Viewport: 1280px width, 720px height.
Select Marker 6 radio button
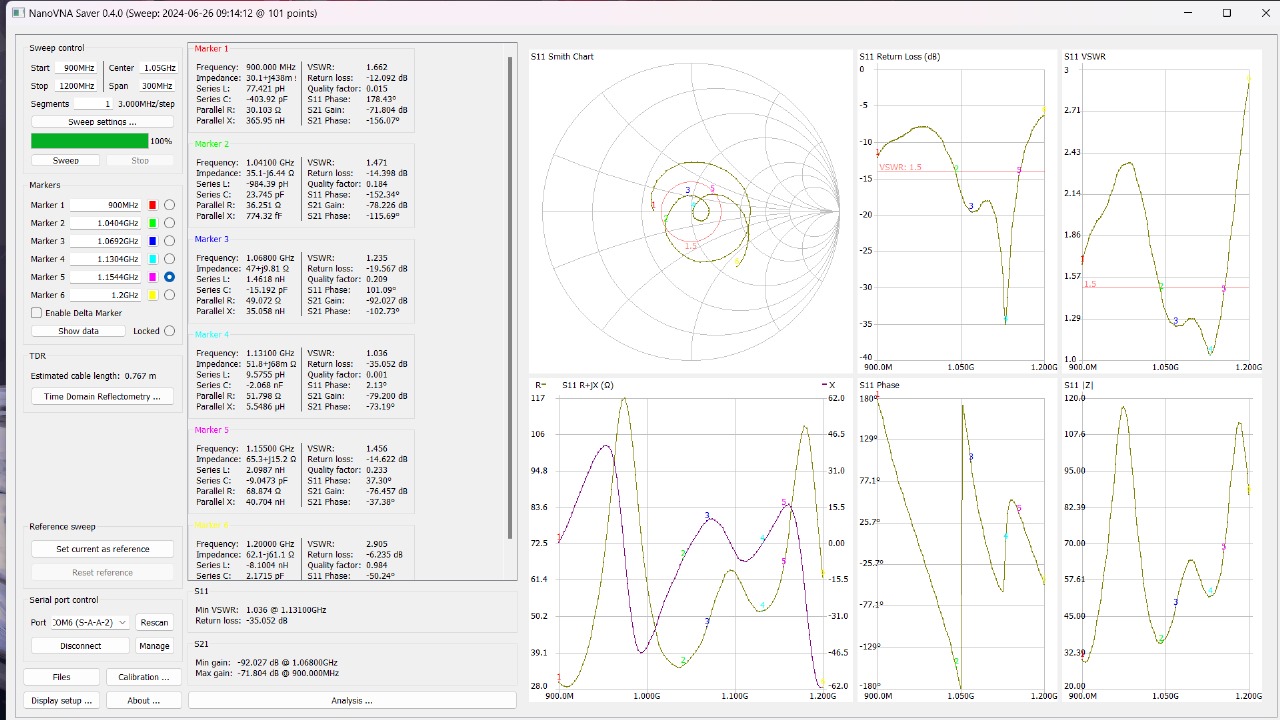169,295
